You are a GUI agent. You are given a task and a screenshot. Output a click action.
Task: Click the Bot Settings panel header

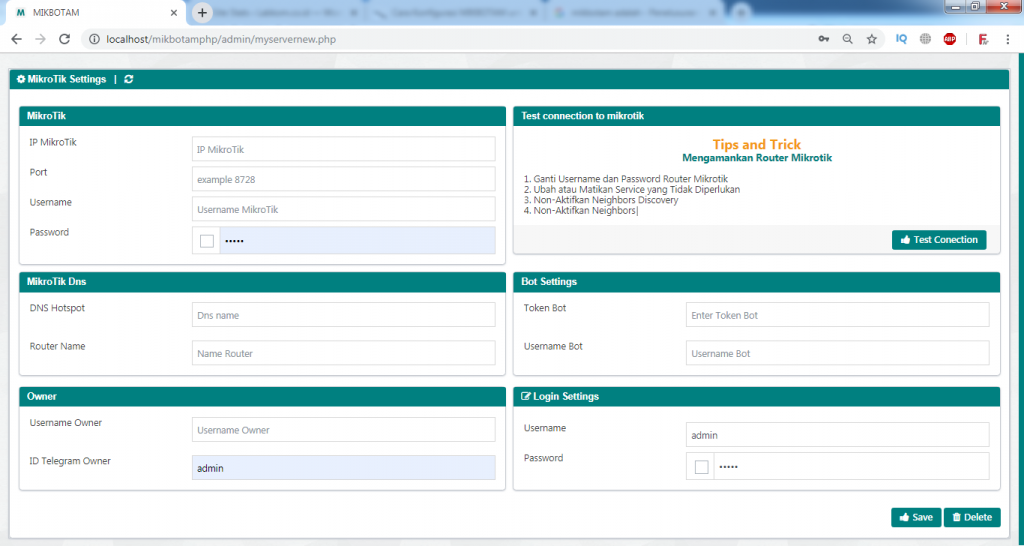(x=757, y=281)
